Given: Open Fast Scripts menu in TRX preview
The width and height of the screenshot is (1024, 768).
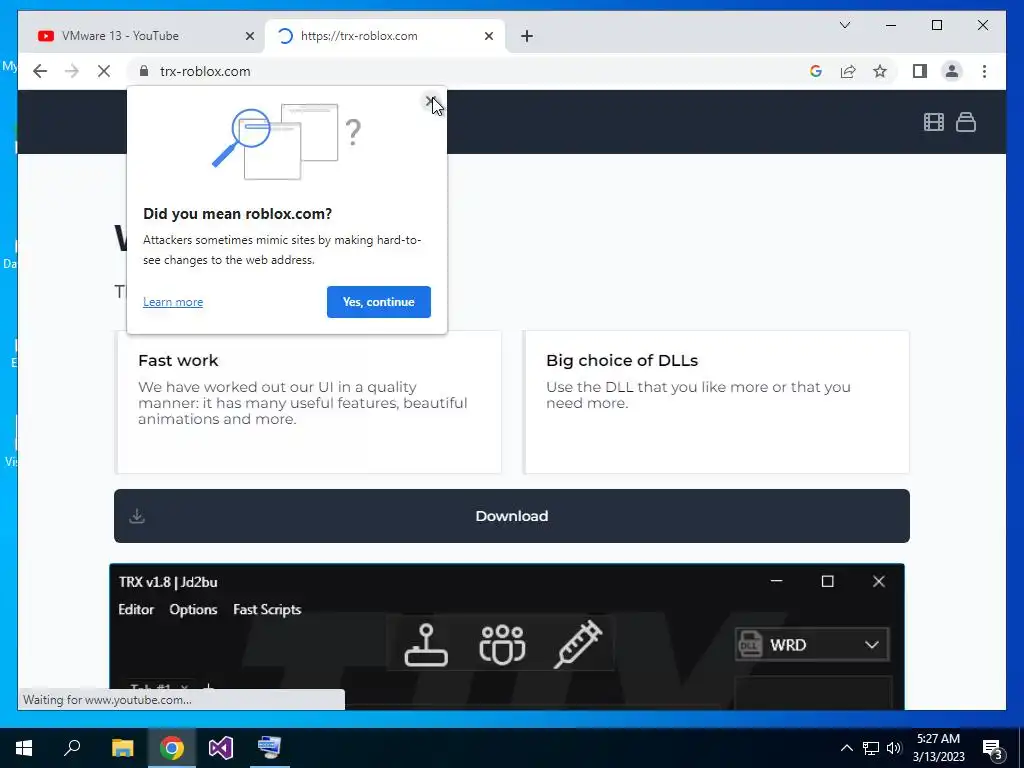Looking at the screenshot, I should click(267, 609).
